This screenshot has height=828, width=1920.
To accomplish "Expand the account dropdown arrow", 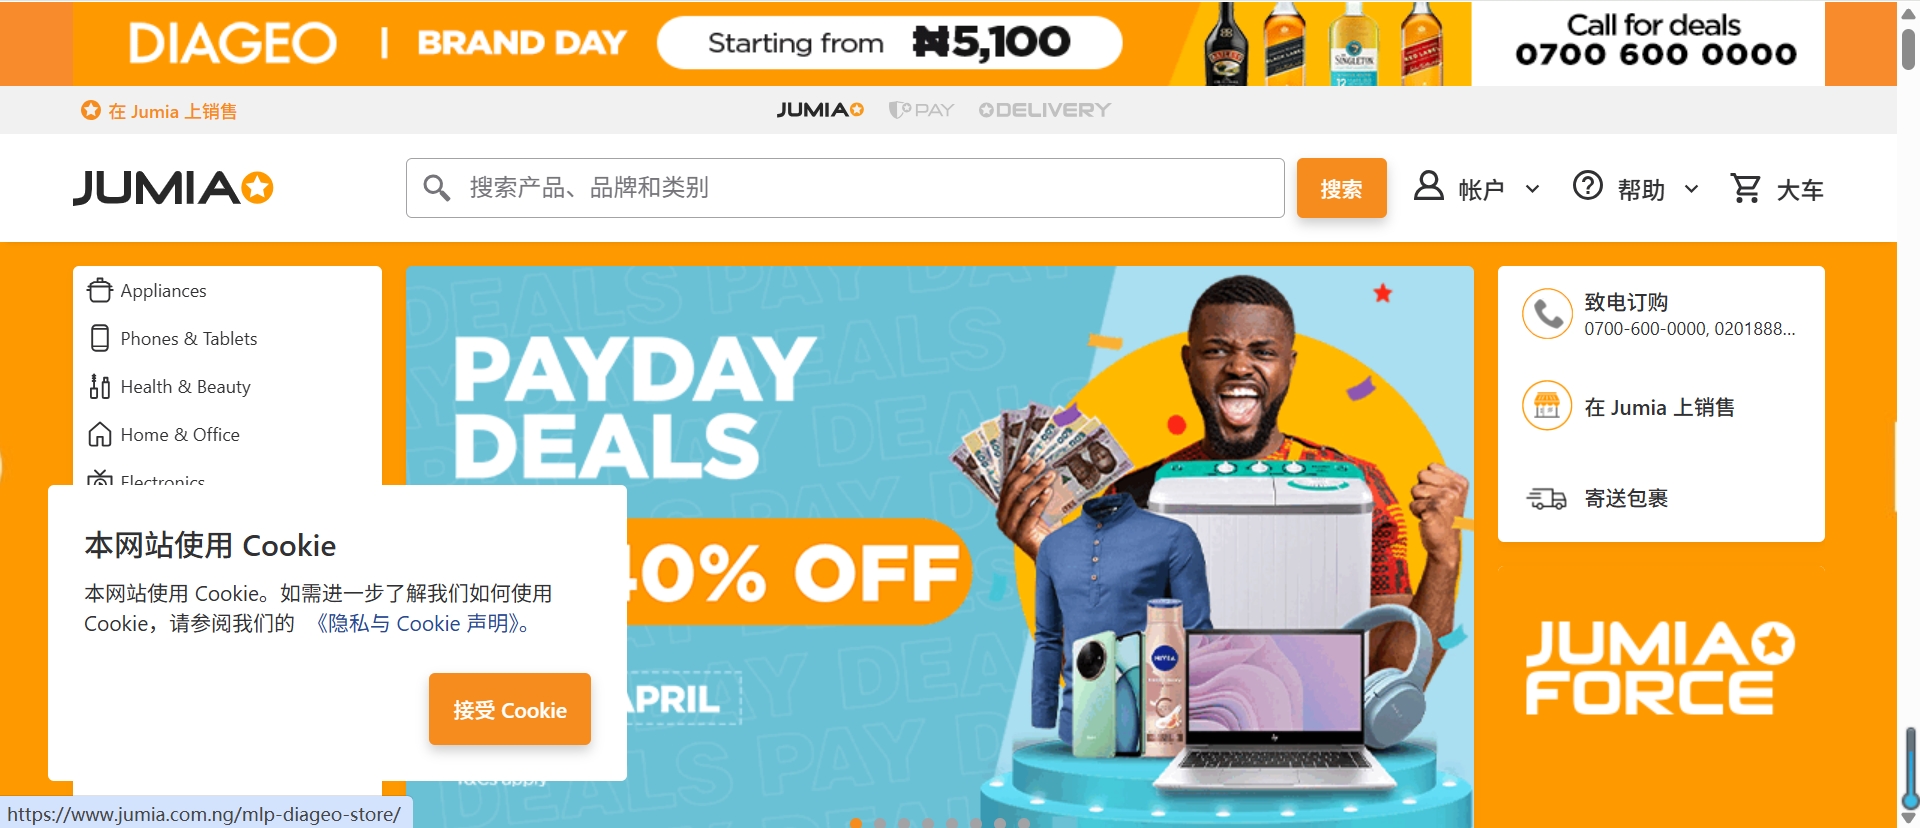I will (1532, 189).
